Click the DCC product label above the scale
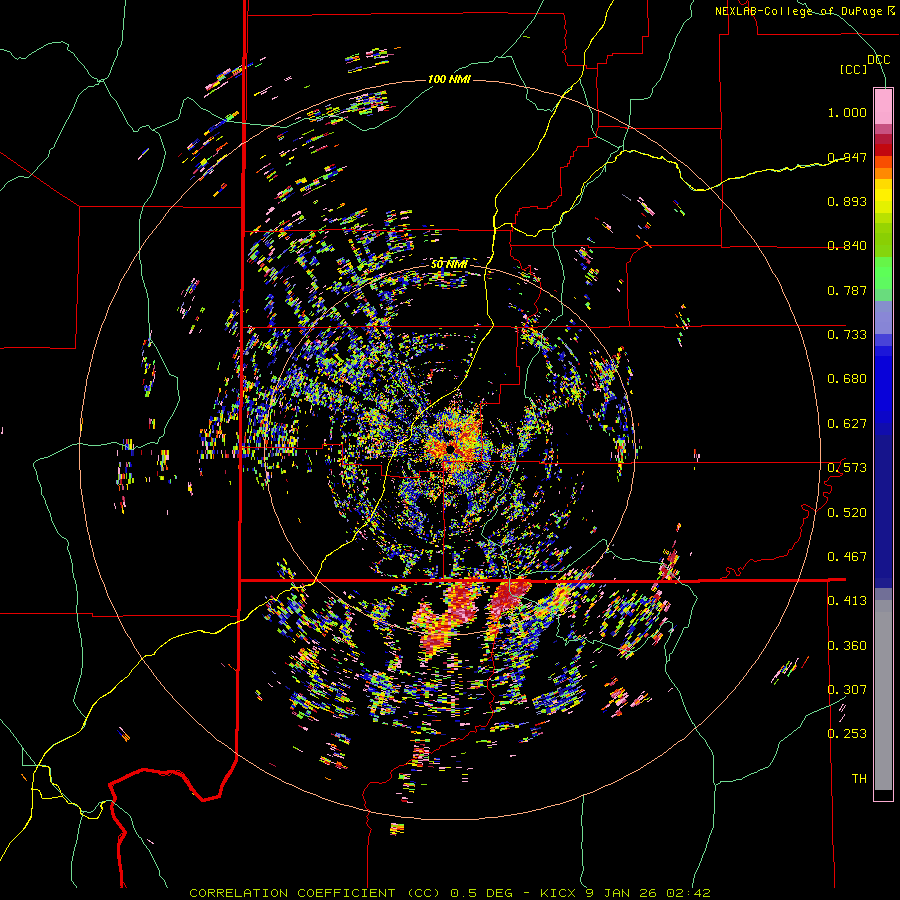The image size is (900, 900). point(879,60)
